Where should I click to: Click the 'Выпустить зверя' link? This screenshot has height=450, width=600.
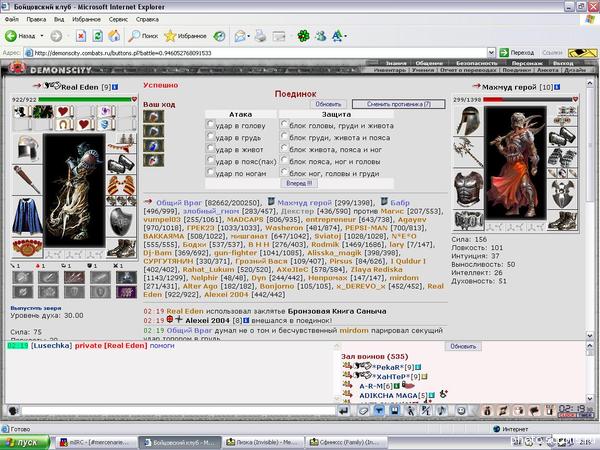(x=36, y=308)
